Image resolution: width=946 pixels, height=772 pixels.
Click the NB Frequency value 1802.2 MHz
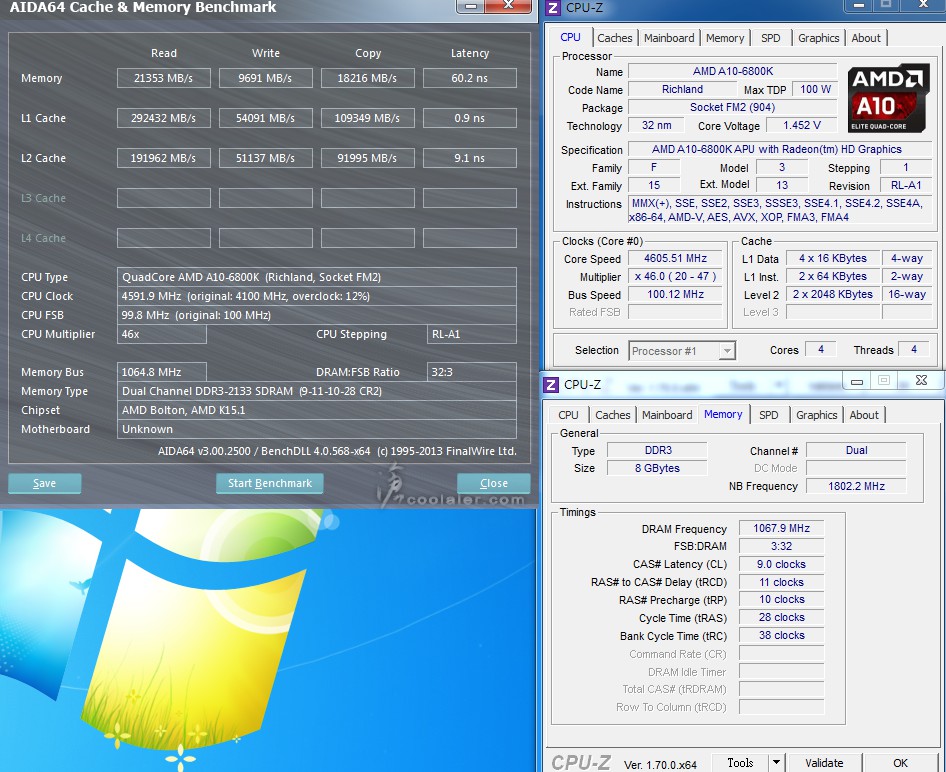click(x=856, y=486)
